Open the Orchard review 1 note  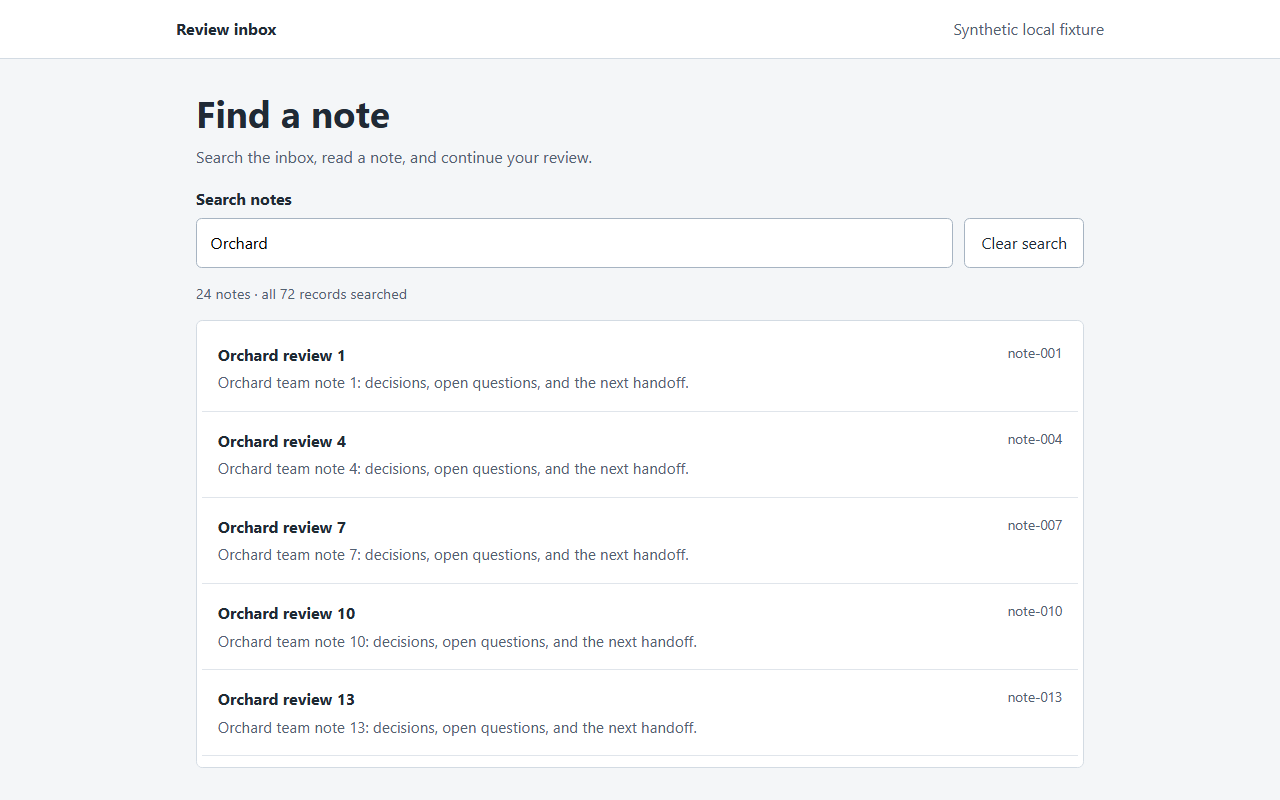[640, 369]
